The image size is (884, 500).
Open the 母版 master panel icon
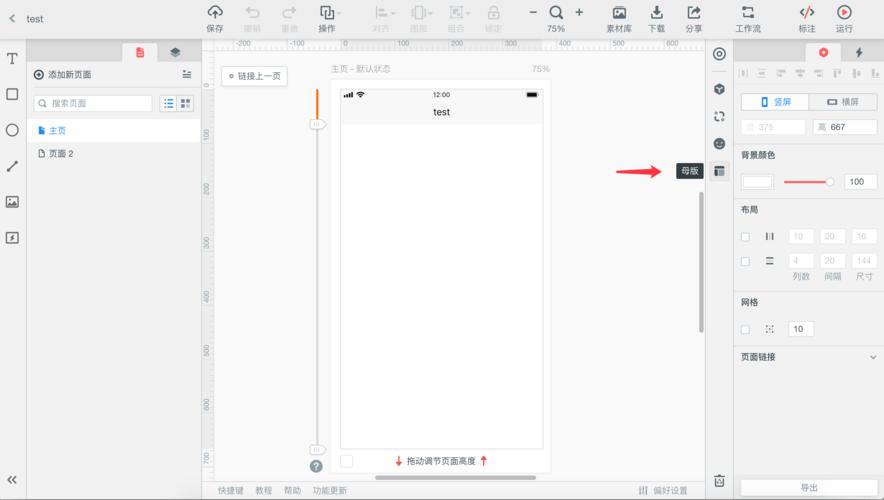pyautogui.click(x=719, y=171)
